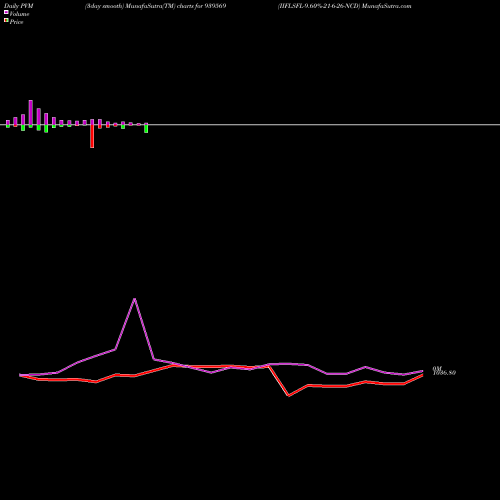Image resolution: width=500 pixels, height=500 pixels.
Task: Click the chart title for 939369
Action: click(x=156, y=6)
